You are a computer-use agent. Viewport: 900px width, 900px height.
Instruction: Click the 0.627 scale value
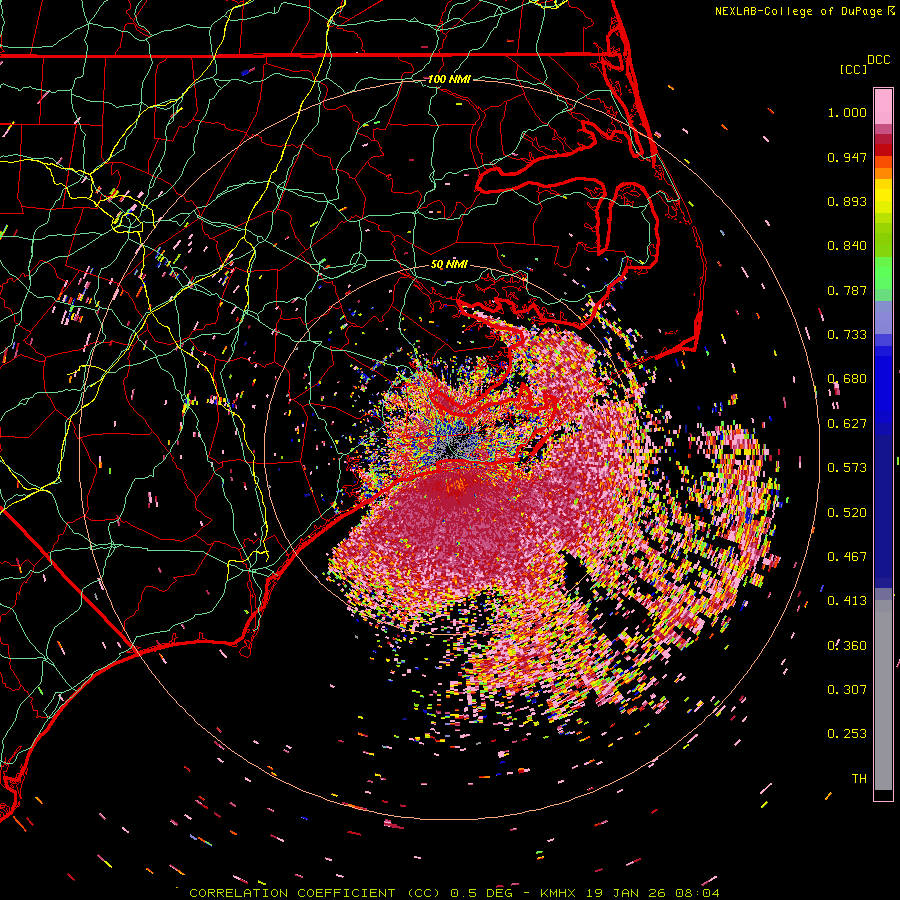click(847, 424)
